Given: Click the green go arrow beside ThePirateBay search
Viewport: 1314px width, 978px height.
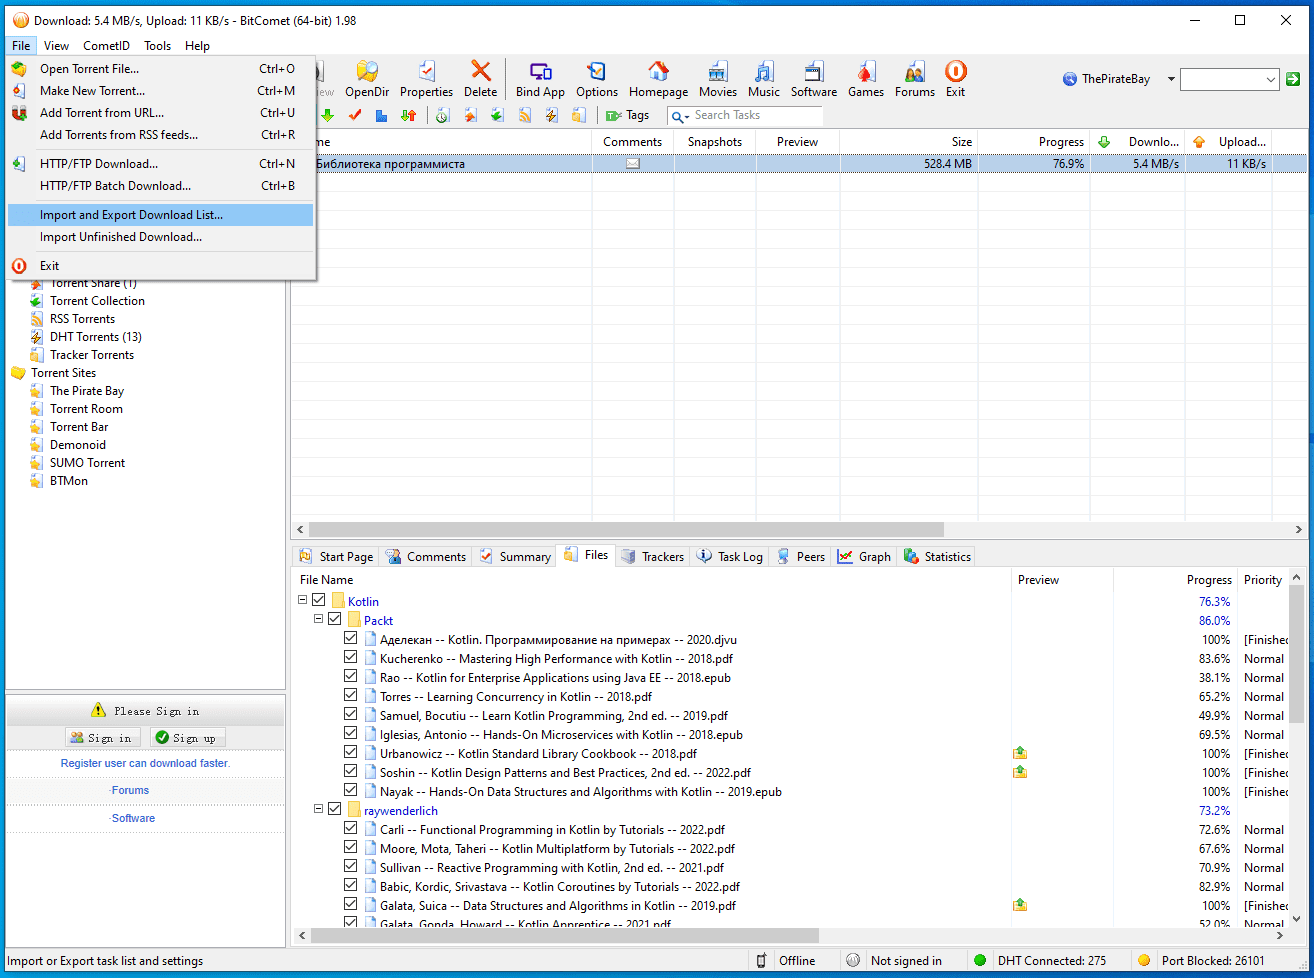Looking at the screenshot, I should click(1294, 79).
